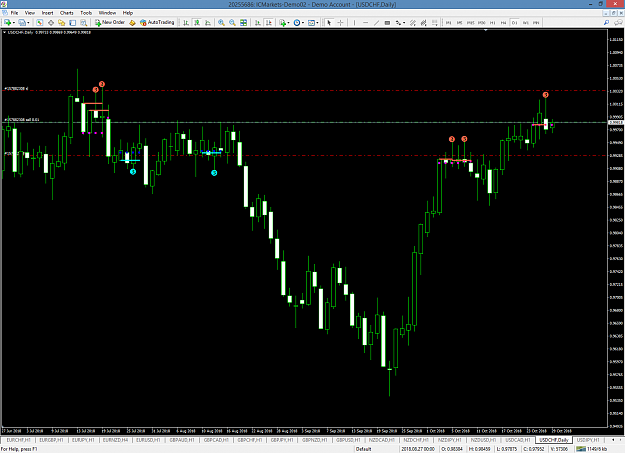Expand the Indicators dropdown arrow

[288, 23]
